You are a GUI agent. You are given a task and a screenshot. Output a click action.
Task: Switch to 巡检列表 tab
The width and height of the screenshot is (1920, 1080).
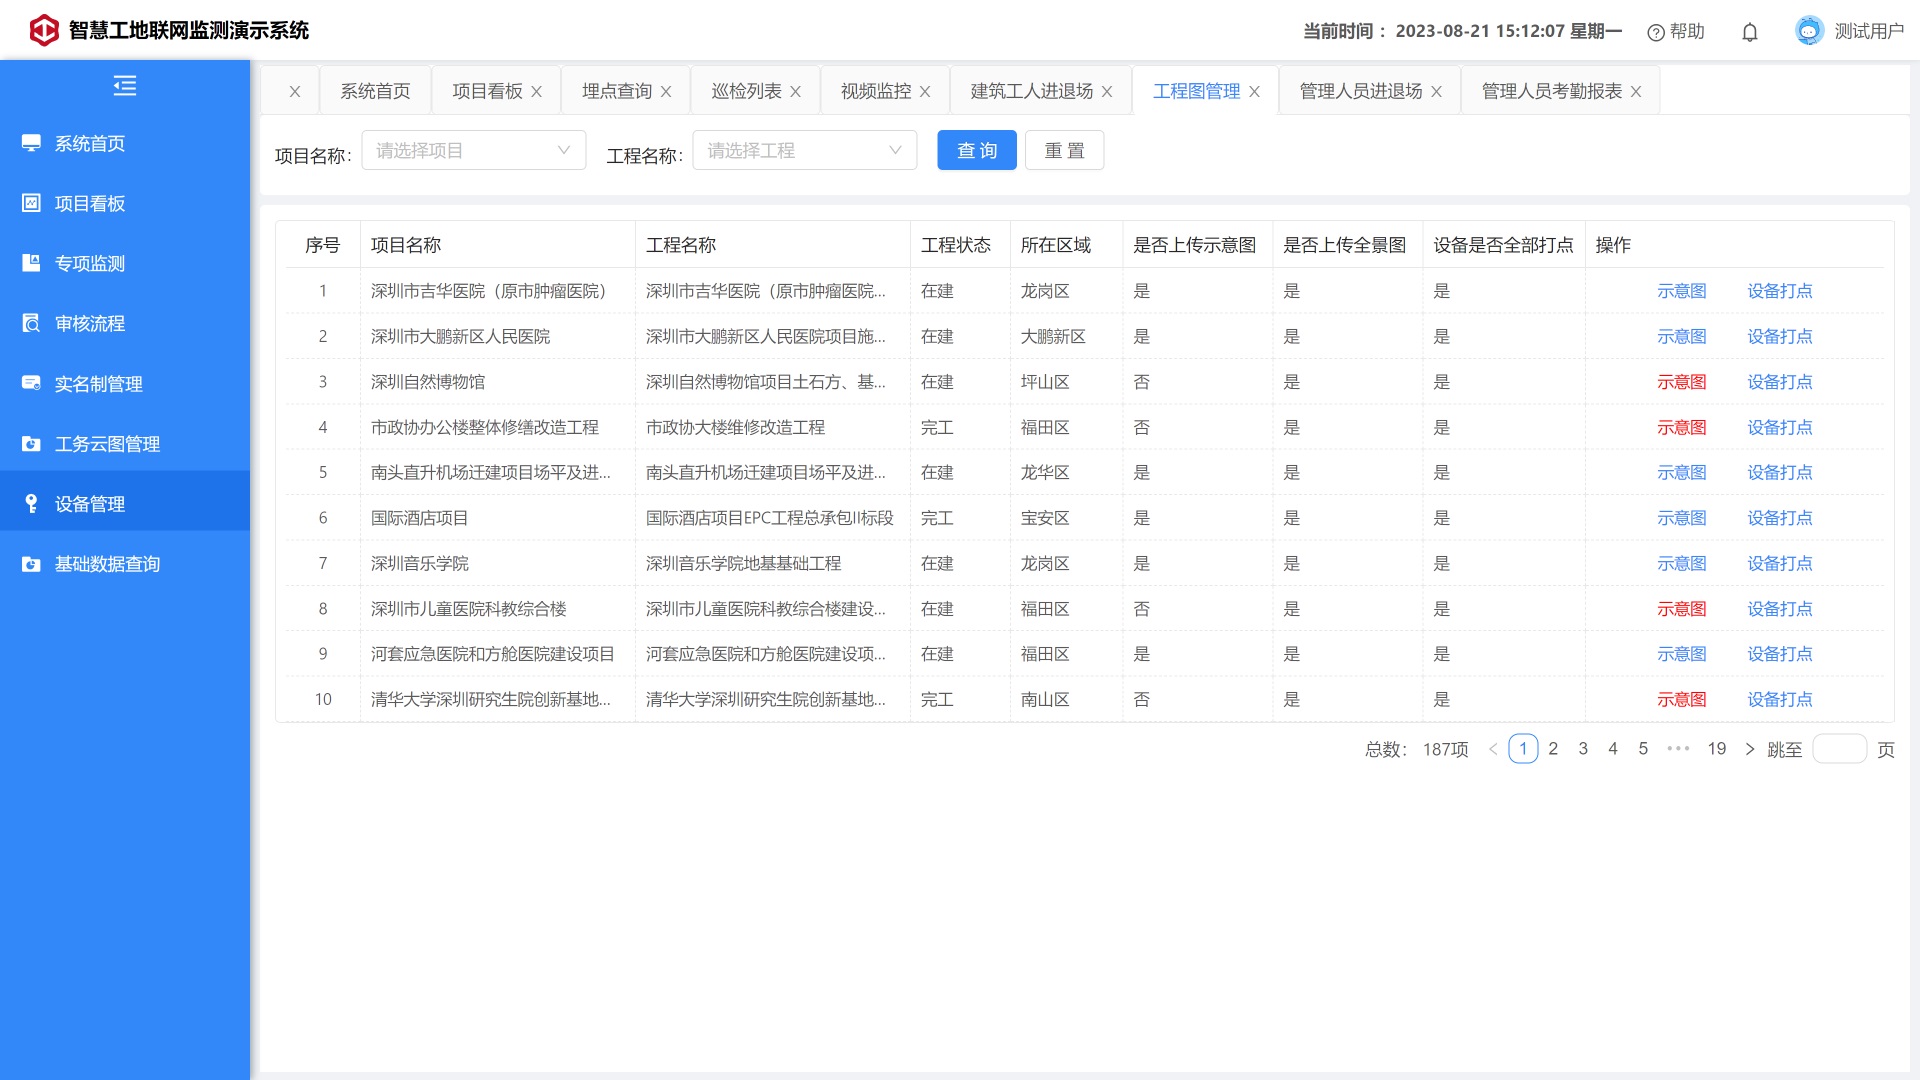point(746,91)
